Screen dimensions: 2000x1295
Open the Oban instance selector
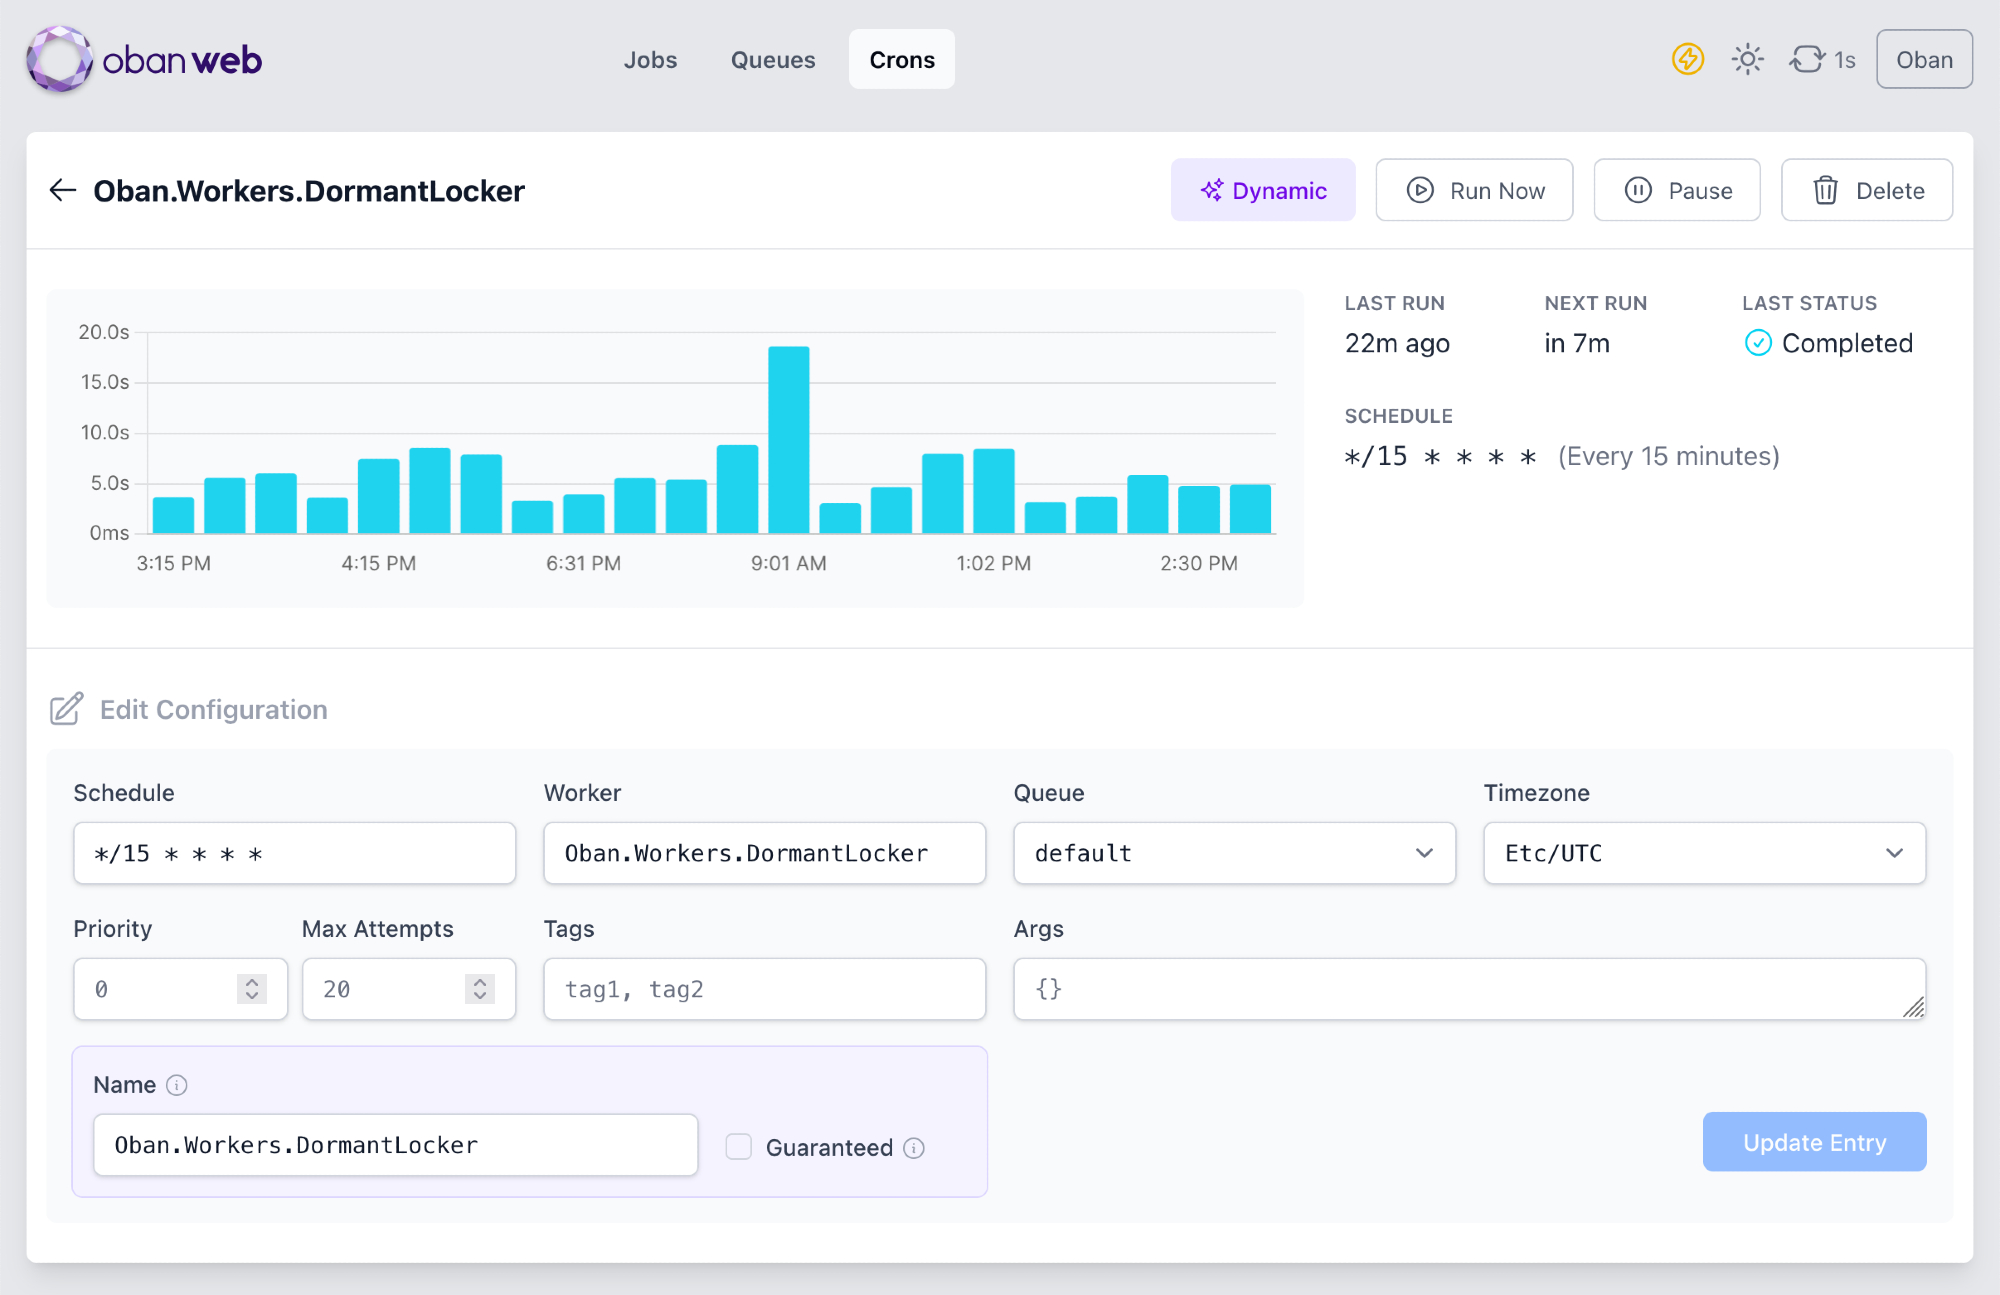coord(1923,59)
